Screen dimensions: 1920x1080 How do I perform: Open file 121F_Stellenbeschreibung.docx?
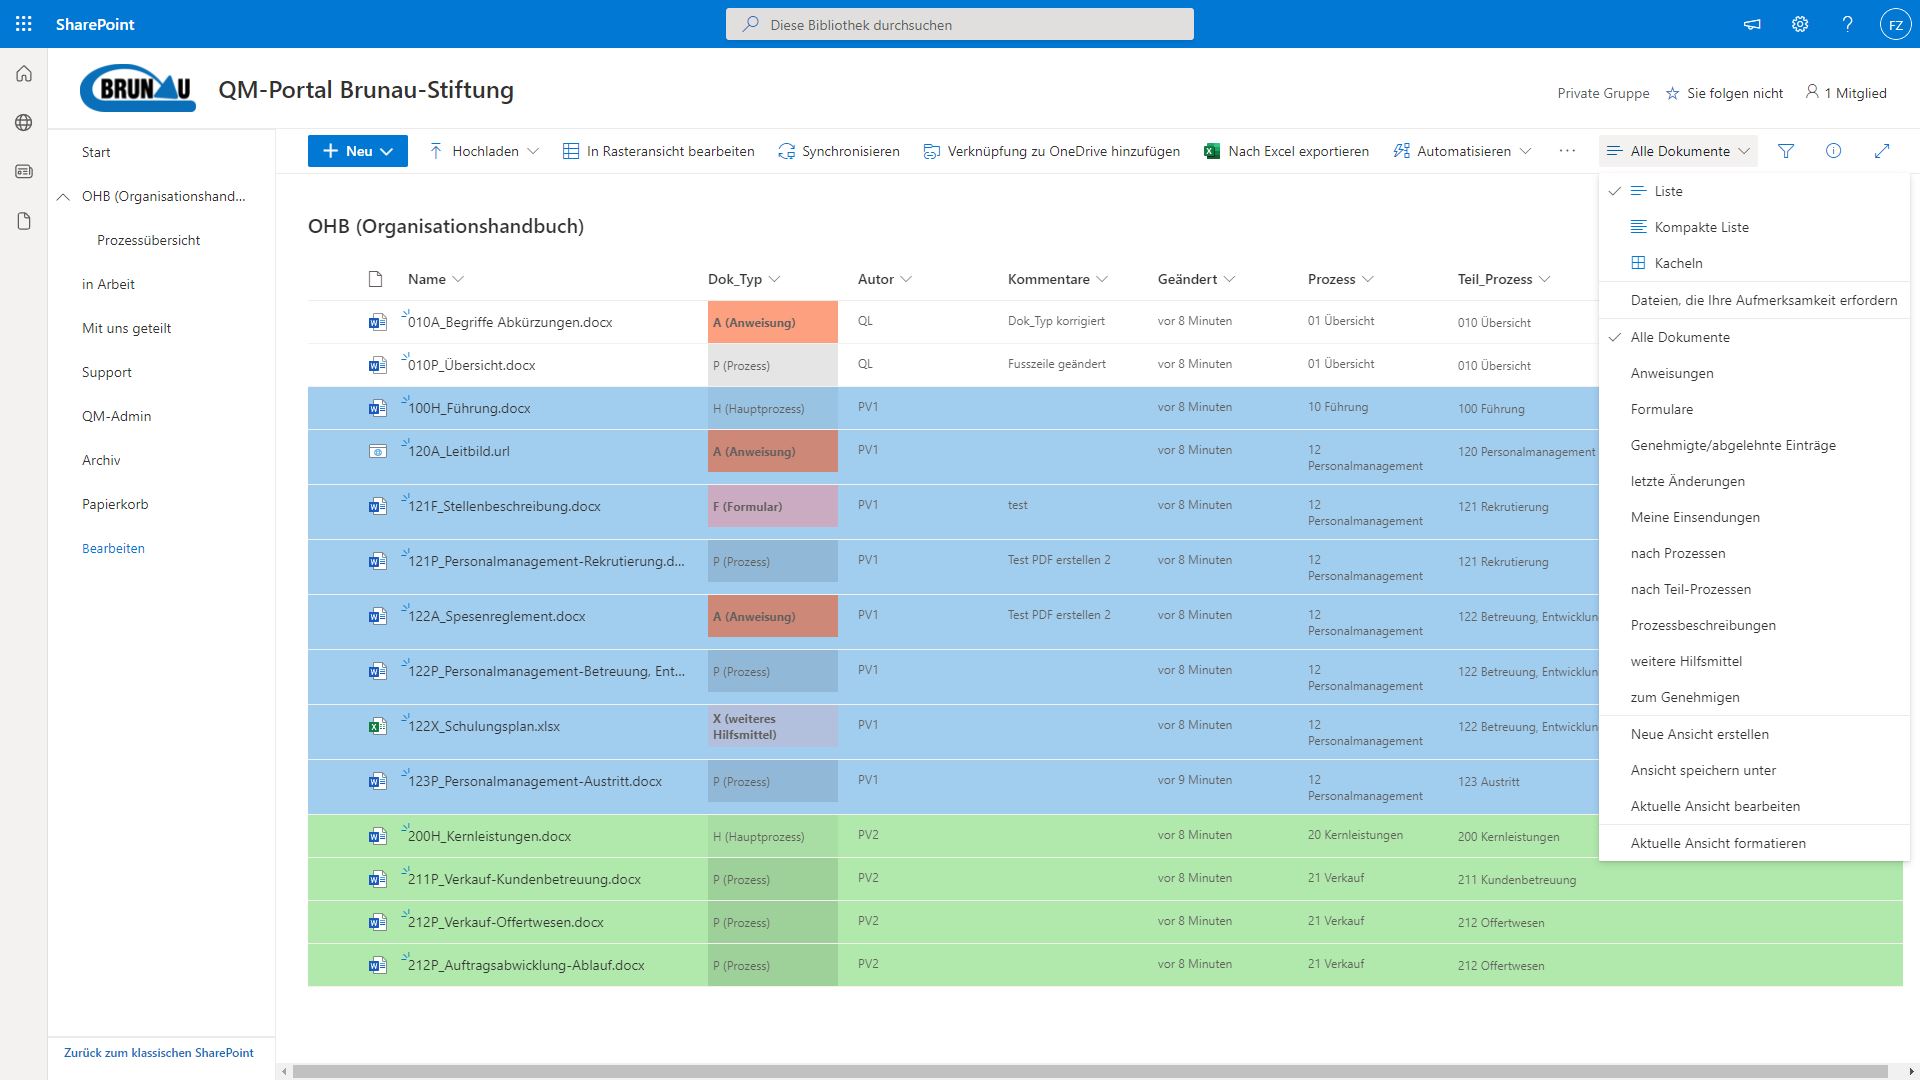(x=504, y=506)
